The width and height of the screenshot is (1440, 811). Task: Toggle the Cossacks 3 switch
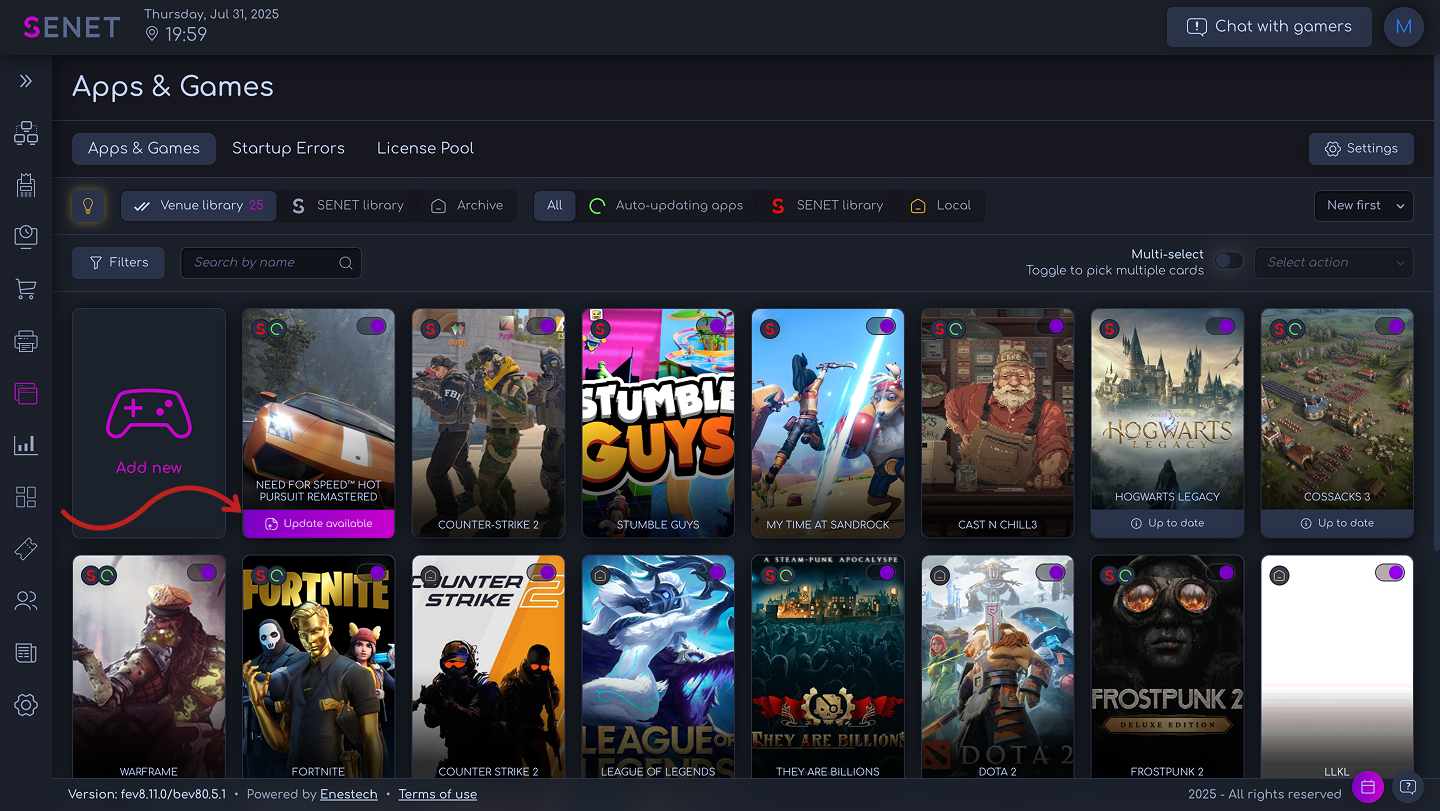tap(1390, 326)
